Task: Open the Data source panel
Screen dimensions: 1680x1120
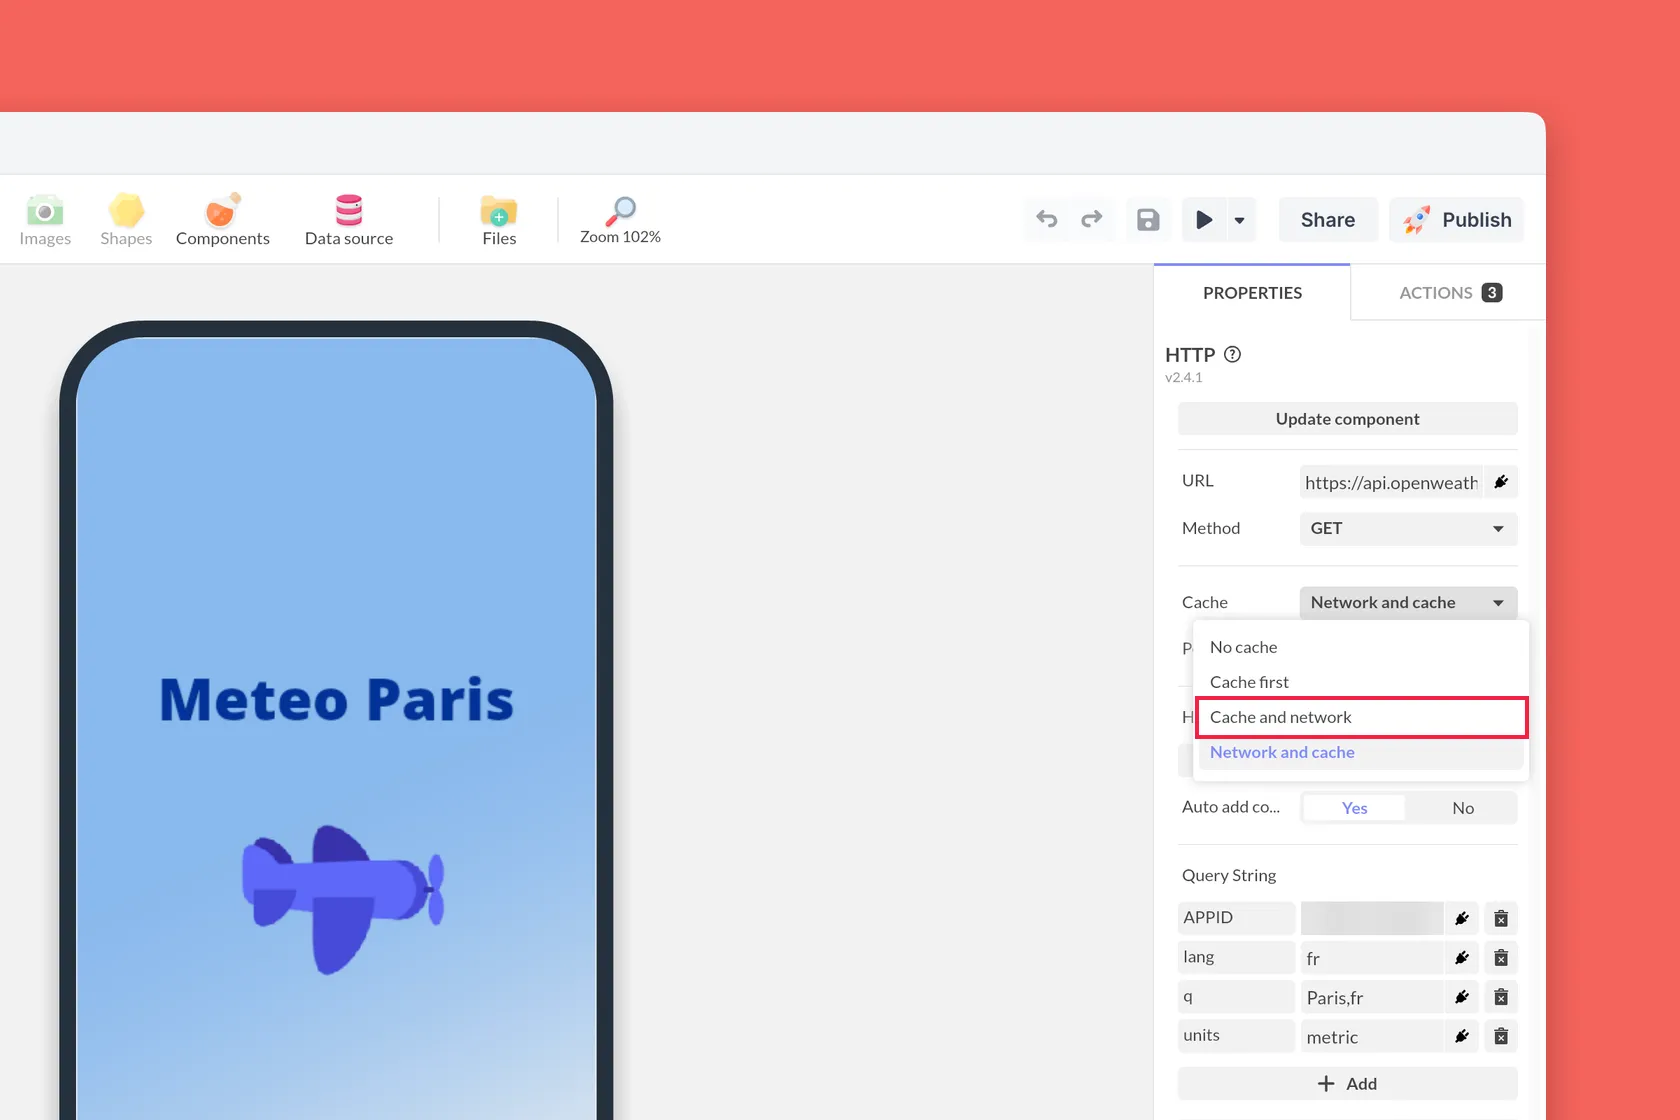Action: pos(349,220)
